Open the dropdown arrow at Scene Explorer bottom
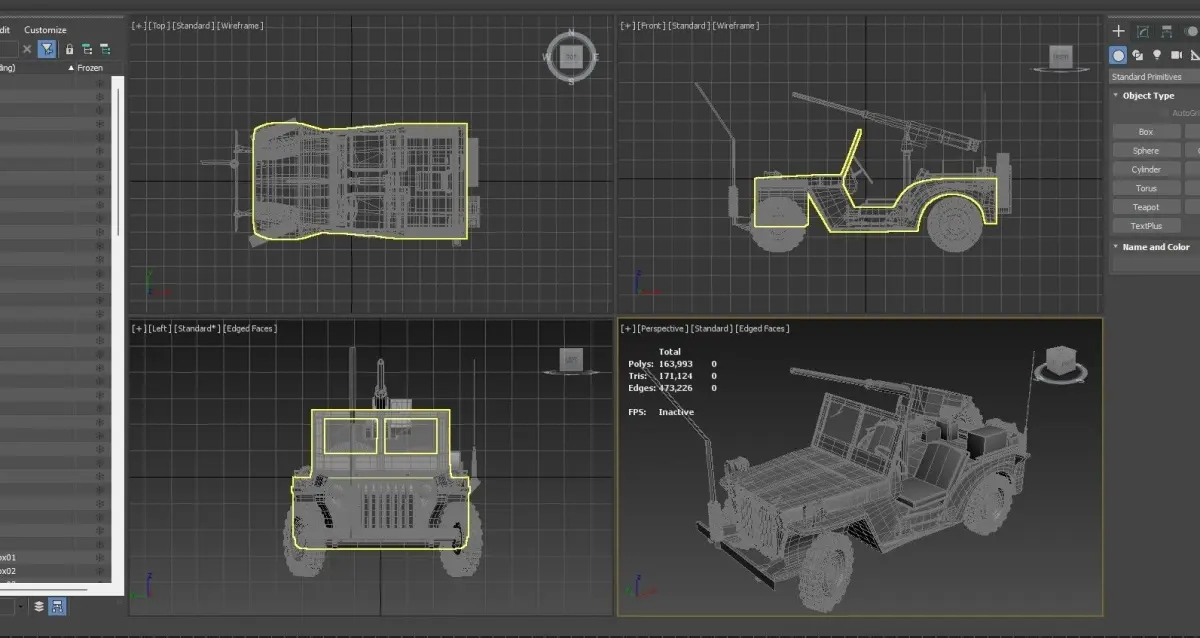The width and height of the screenshot is (1200, 638). pos(21,606)
